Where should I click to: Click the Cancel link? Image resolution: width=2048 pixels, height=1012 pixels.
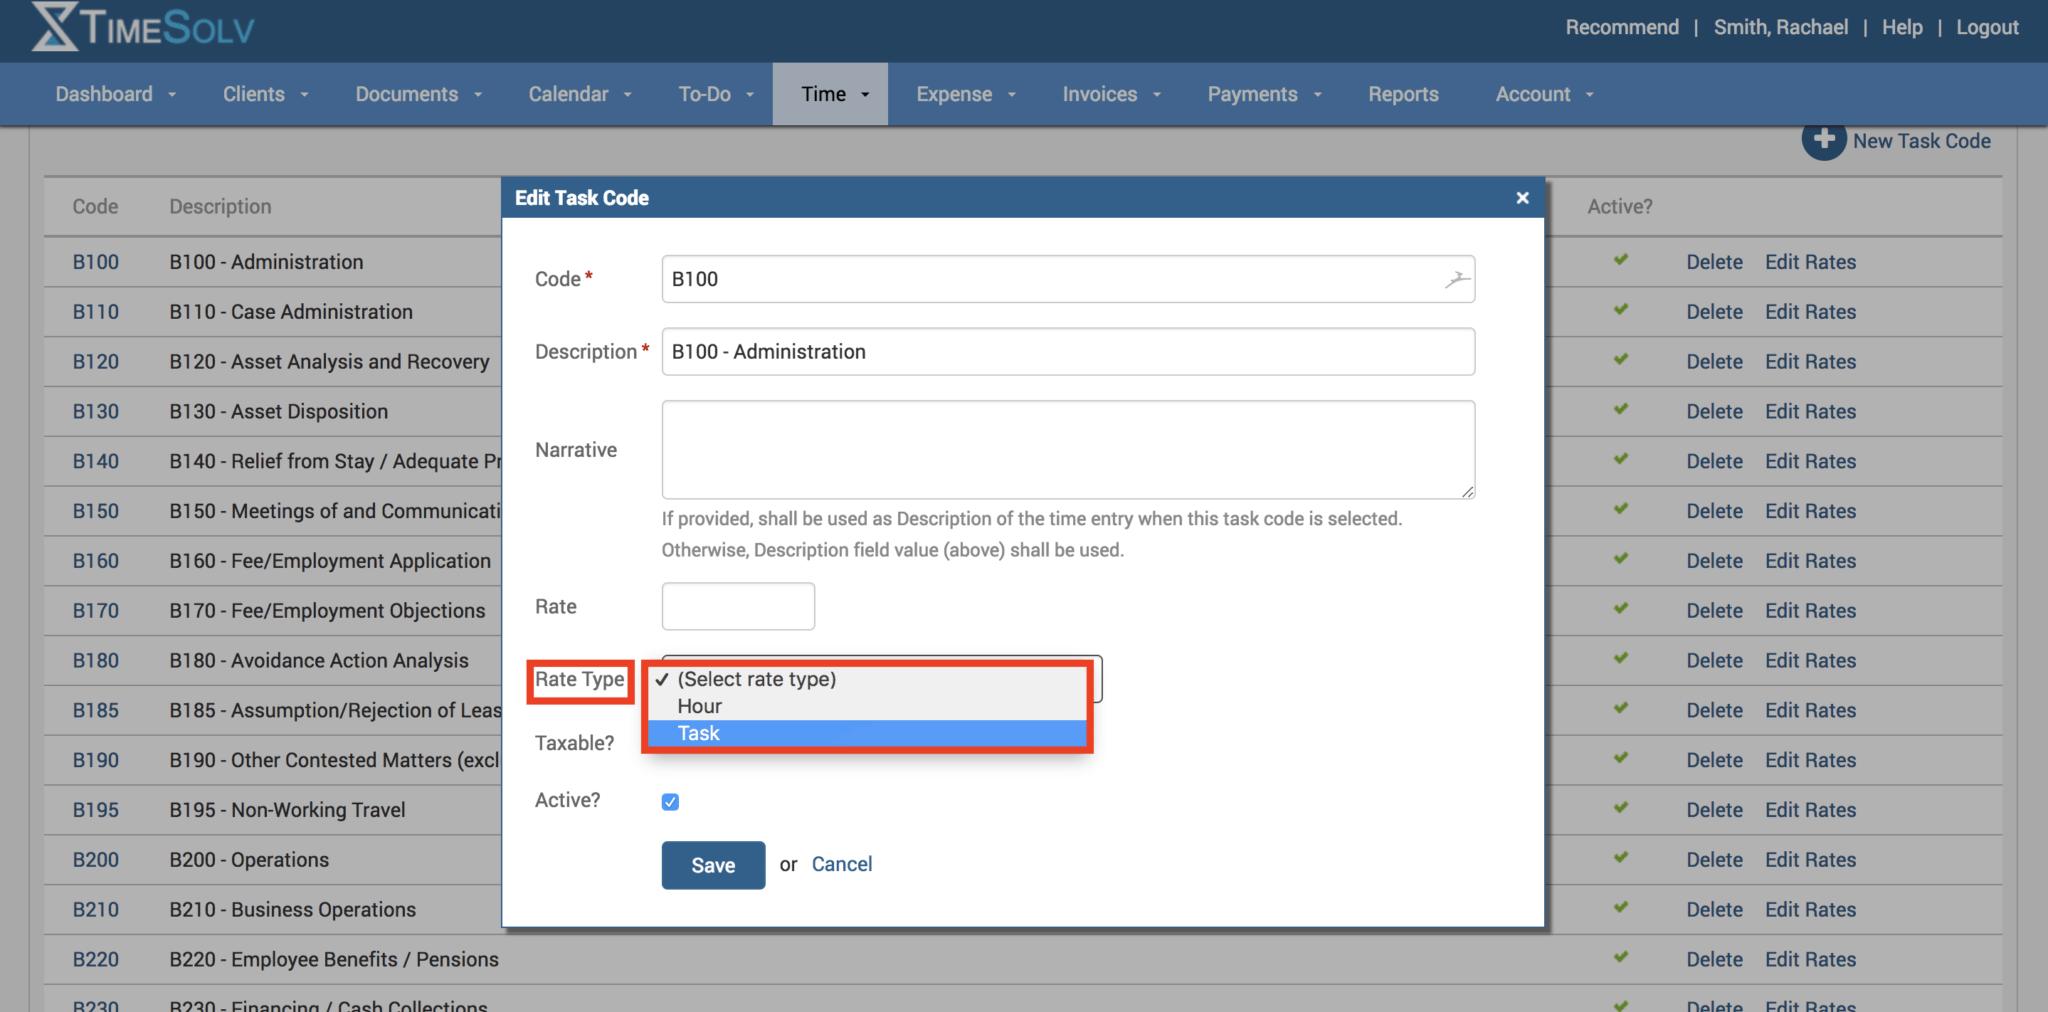[841, 865]
